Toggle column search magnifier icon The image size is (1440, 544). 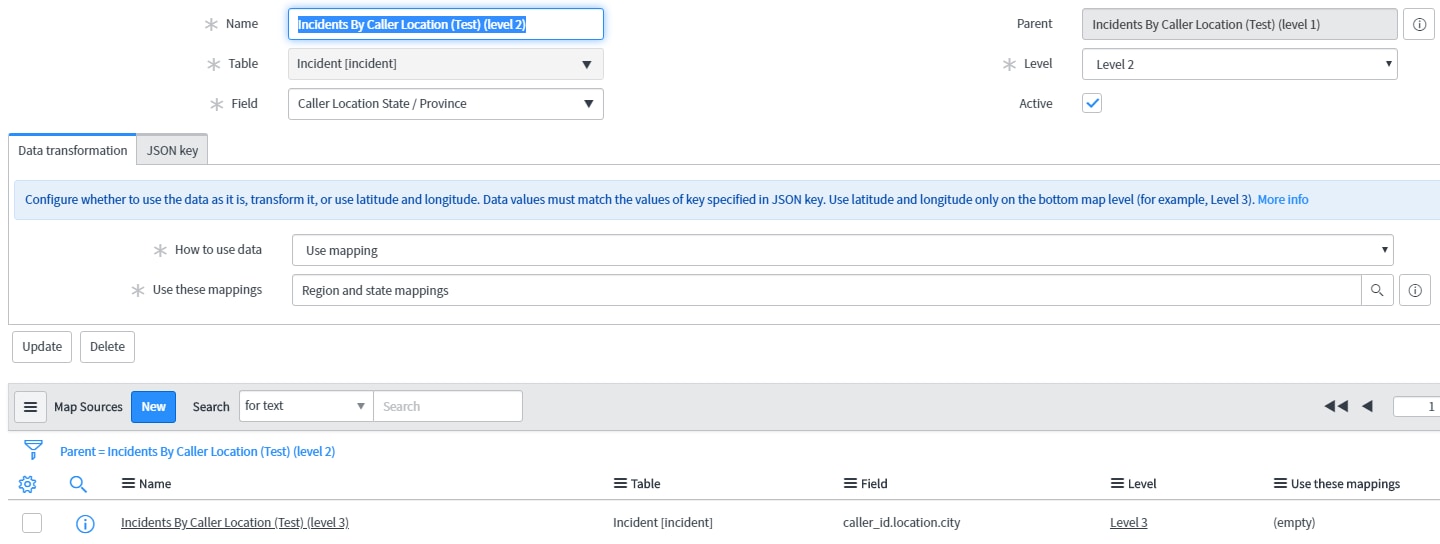[x=78, y=484]
